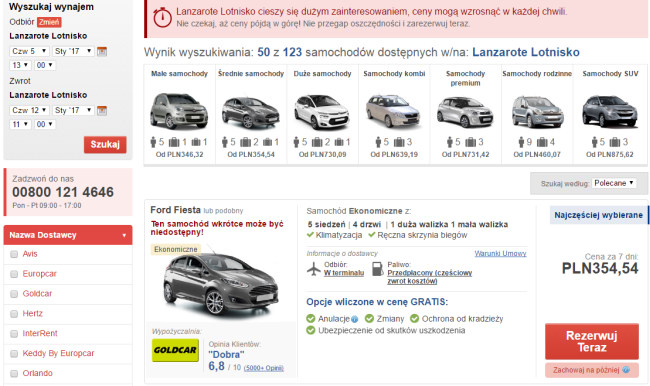Screen dimensions: 650x386
Task: Click the check mark beside Klimatyzacja
Action: click(310, 235)
